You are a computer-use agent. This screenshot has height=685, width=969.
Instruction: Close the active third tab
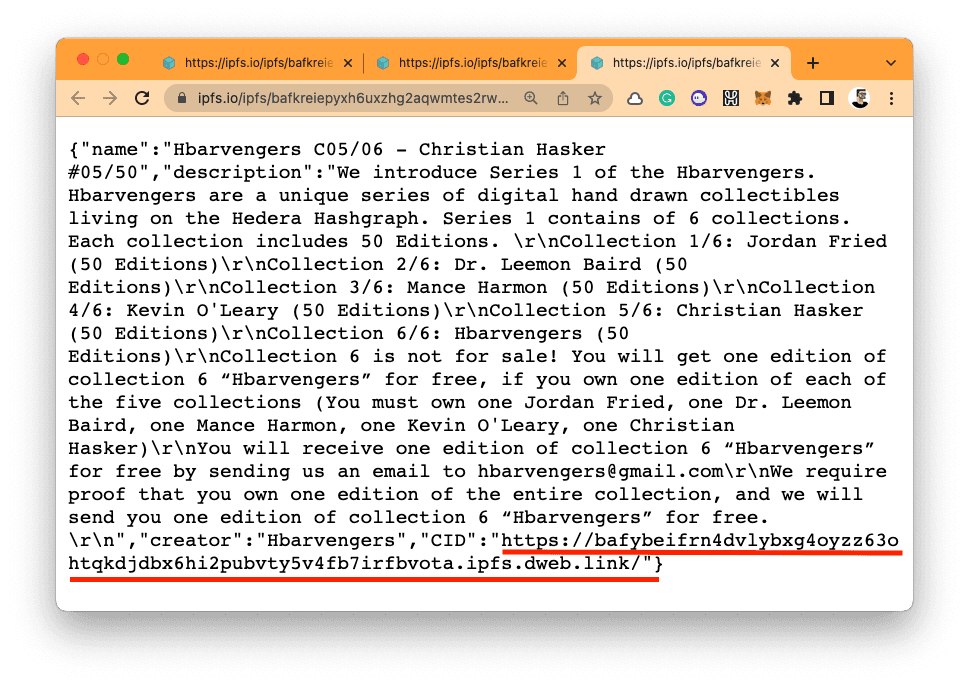click(777, 63)
